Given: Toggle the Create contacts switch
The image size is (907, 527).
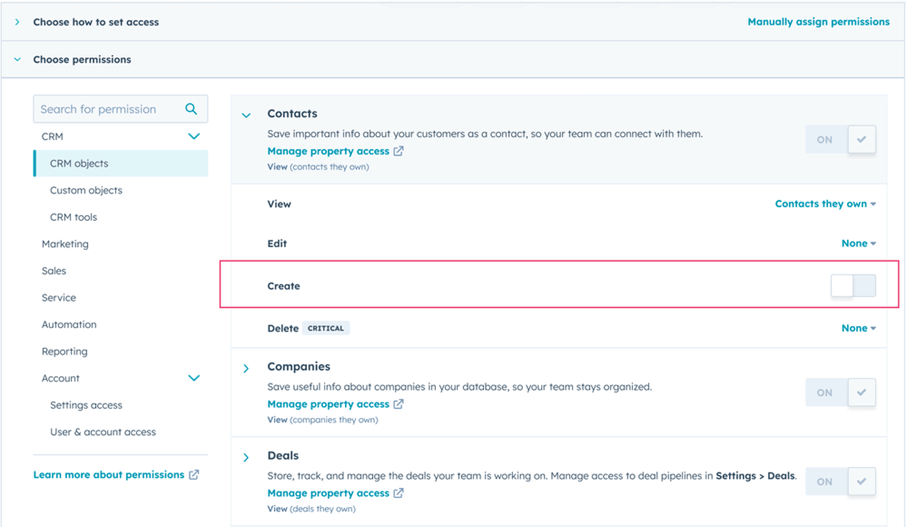Looking at the screenshot, I should [x=853, y=285].
